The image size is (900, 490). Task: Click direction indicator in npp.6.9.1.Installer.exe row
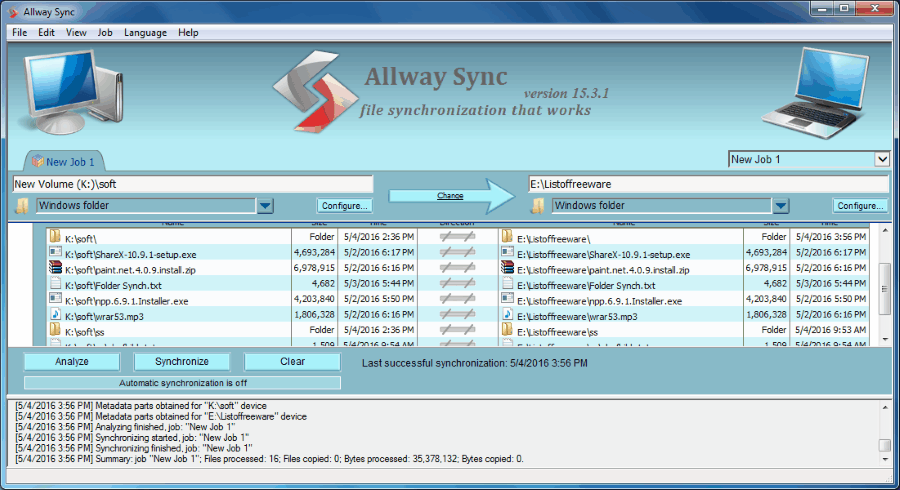[x=457, y=298]
